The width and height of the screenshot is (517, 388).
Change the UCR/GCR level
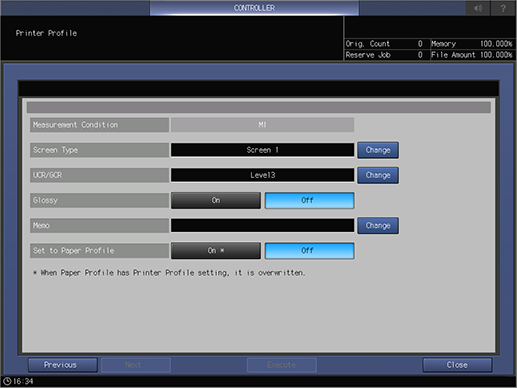click(x=378, y=175)
